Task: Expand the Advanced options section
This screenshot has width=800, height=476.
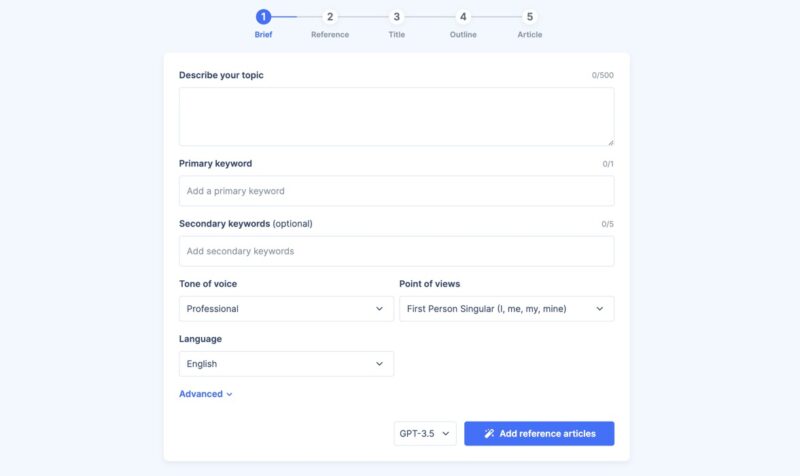Action: pos(206,394)
